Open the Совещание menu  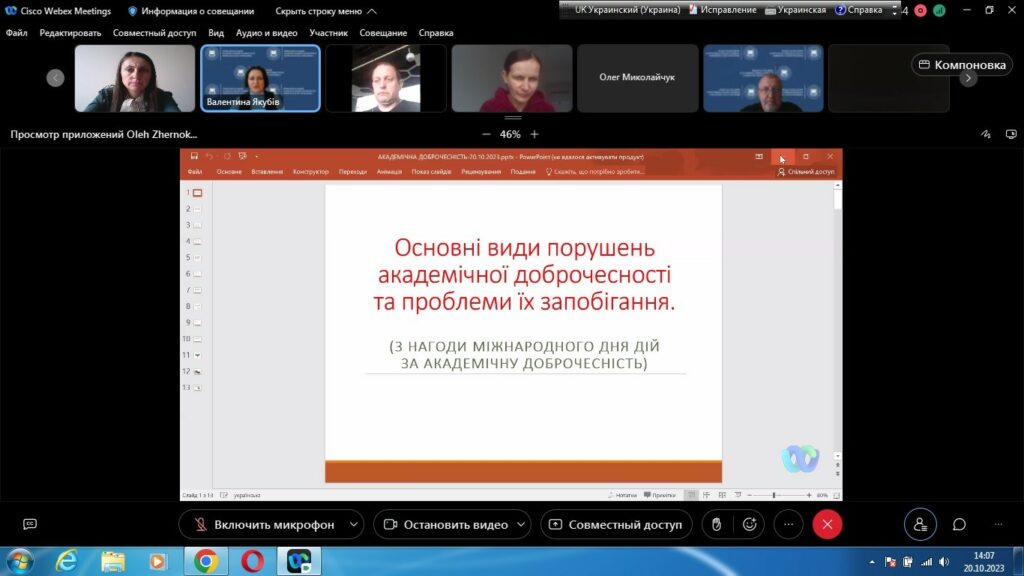click(382, 33)
